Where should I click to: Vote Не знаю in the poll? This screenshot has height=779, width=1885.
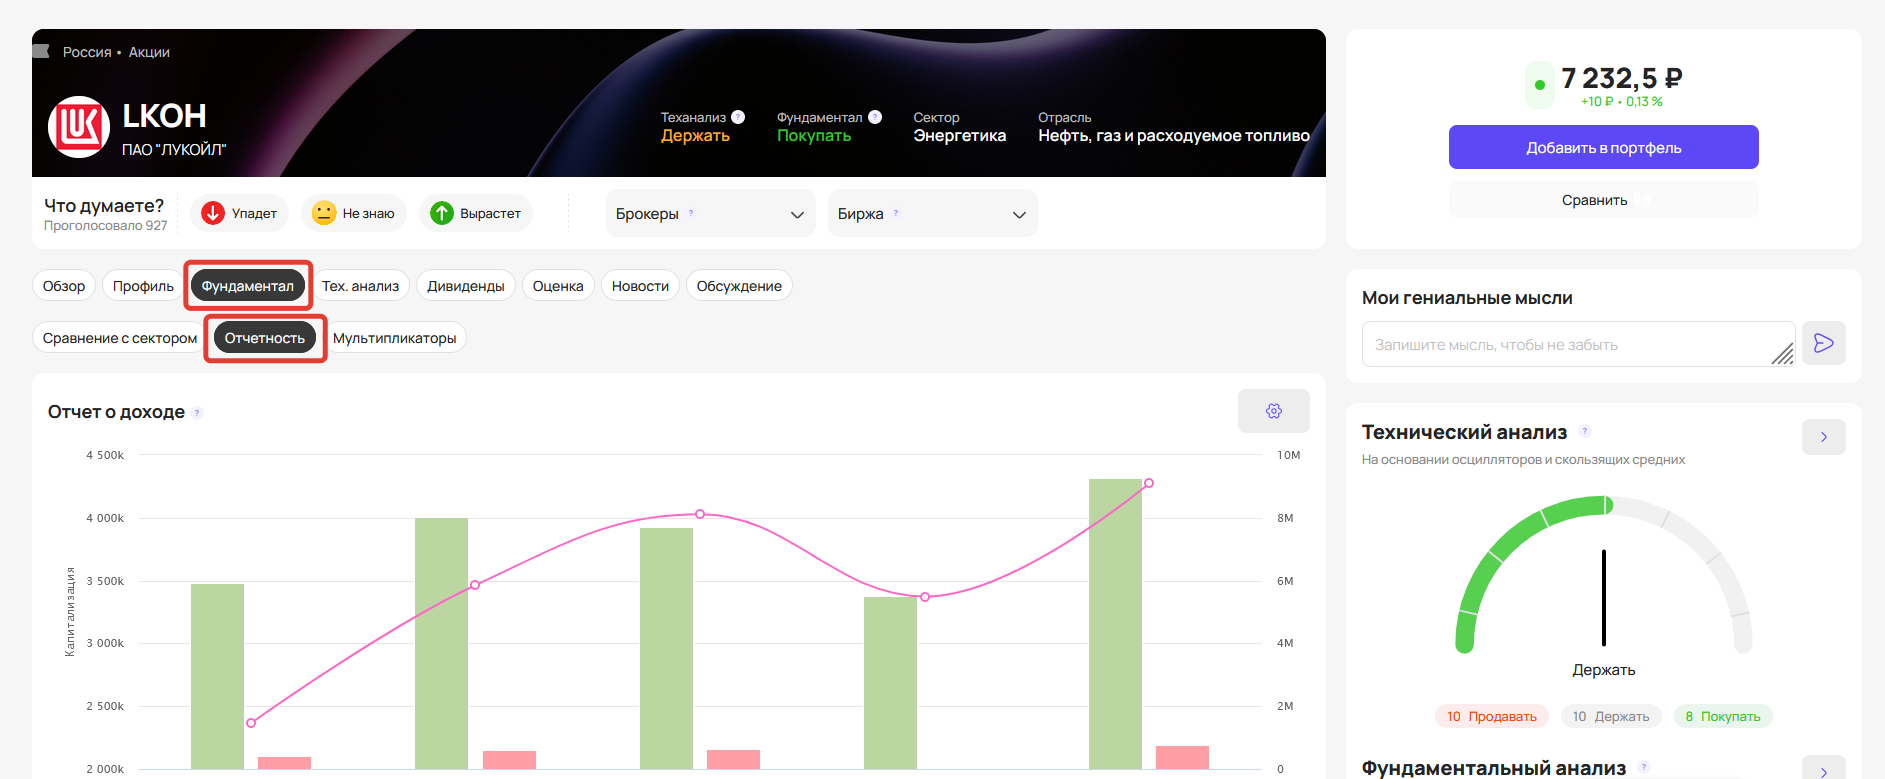353,213
